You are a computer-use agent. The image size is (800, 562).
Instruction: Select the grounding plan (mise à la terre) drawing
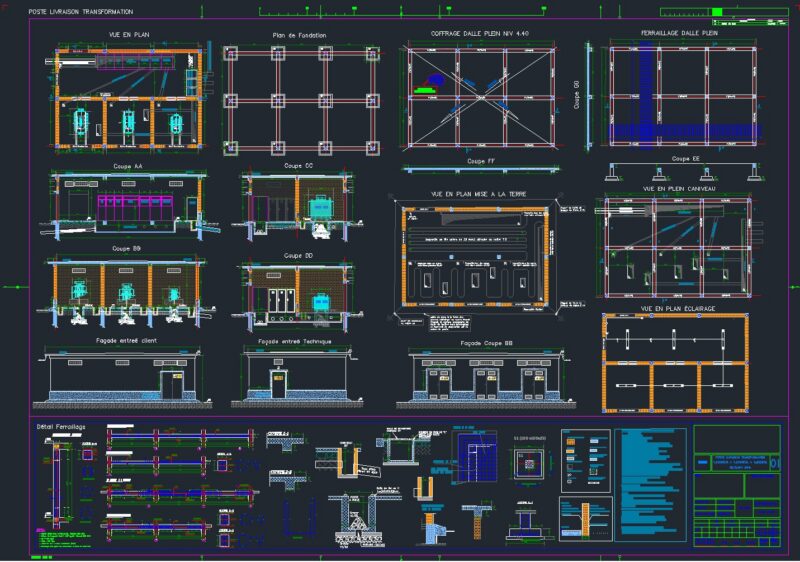click(x=477, y=260)
